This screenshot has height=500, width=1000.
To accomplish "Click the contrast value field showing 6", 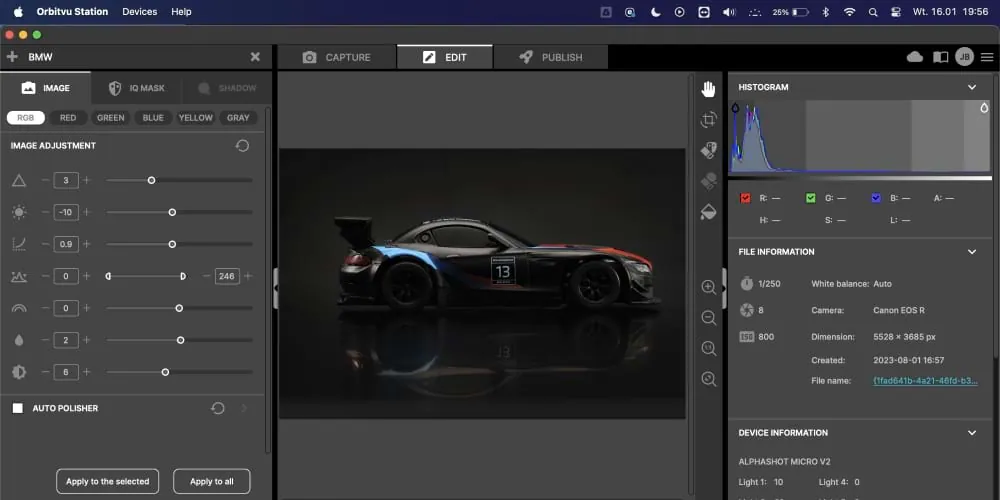I will 66,372.
